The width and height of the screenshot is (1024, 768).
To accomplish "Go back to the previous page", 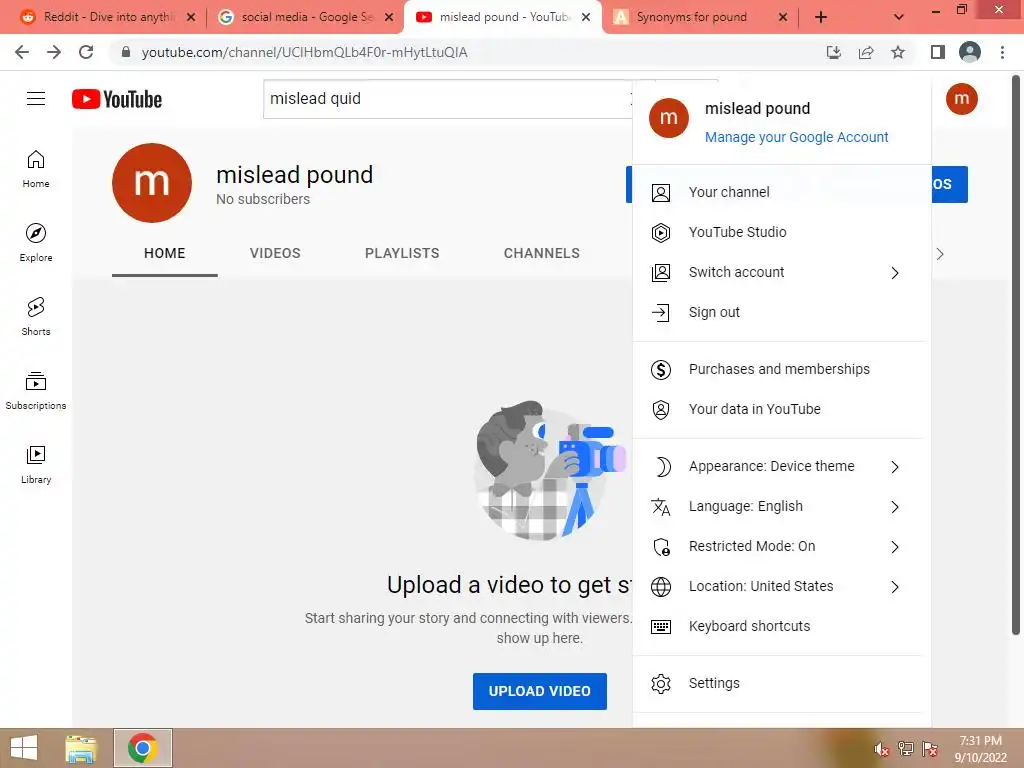I will coord(22,52).
